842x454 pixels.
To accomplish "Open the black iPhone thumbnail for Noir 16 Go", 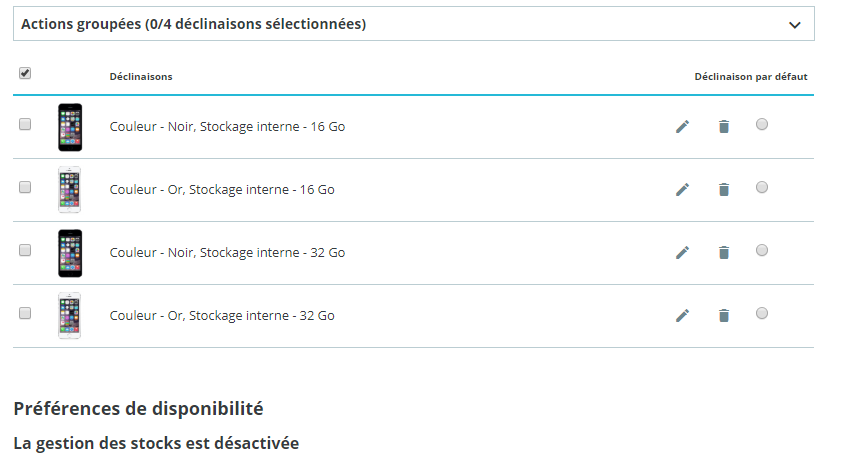I will 70,127.
